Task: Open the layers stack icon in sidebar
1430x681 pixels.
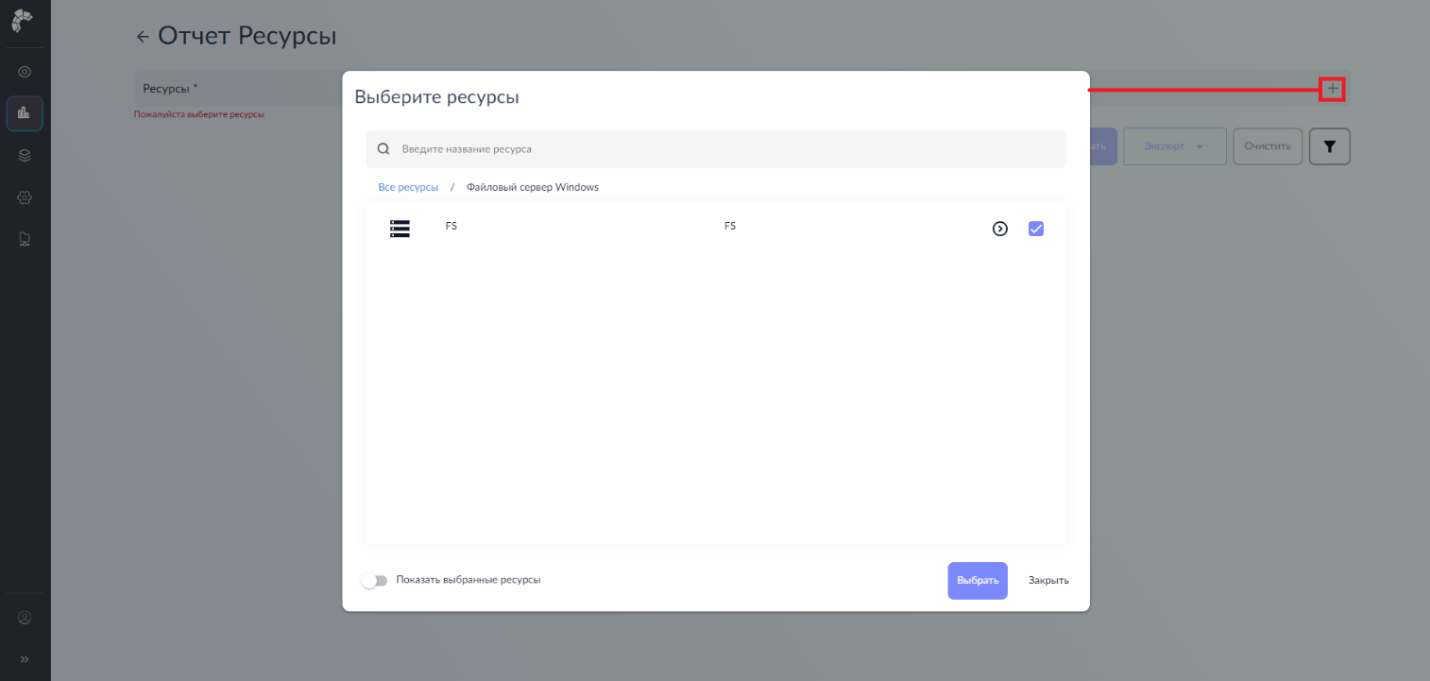Action: tap(25, 155)
